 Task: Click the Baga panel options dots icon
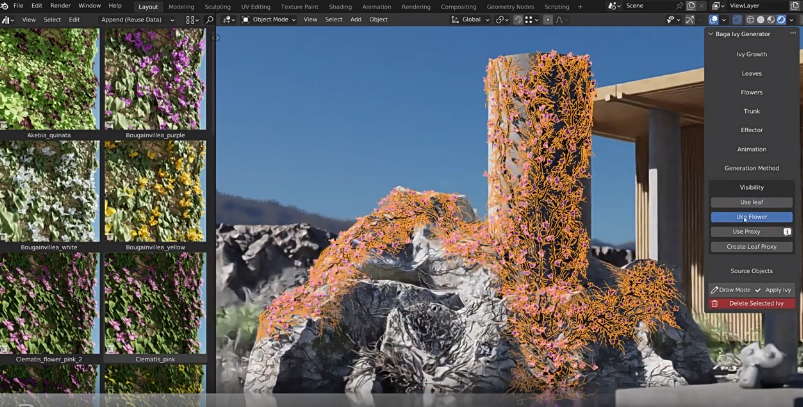[793, 33]
